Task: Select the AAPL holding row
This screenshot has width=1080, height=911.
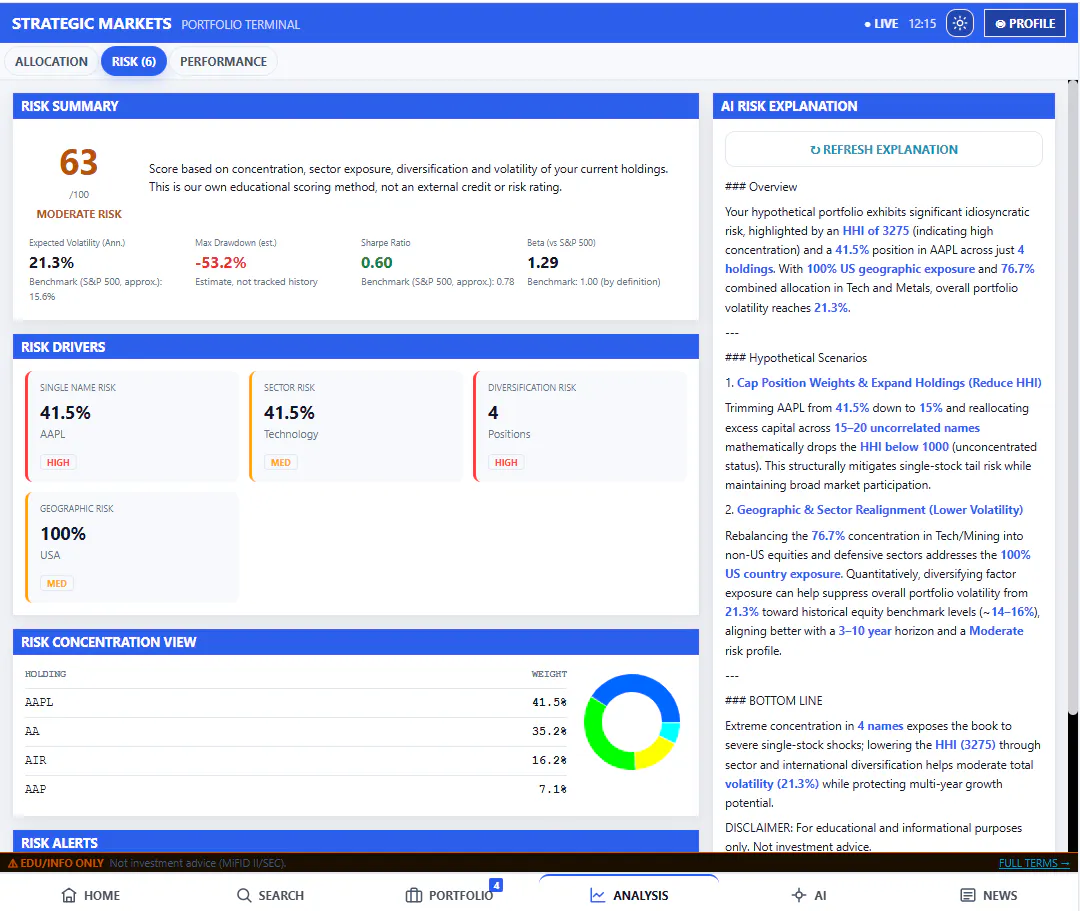Action: [295, 702]
